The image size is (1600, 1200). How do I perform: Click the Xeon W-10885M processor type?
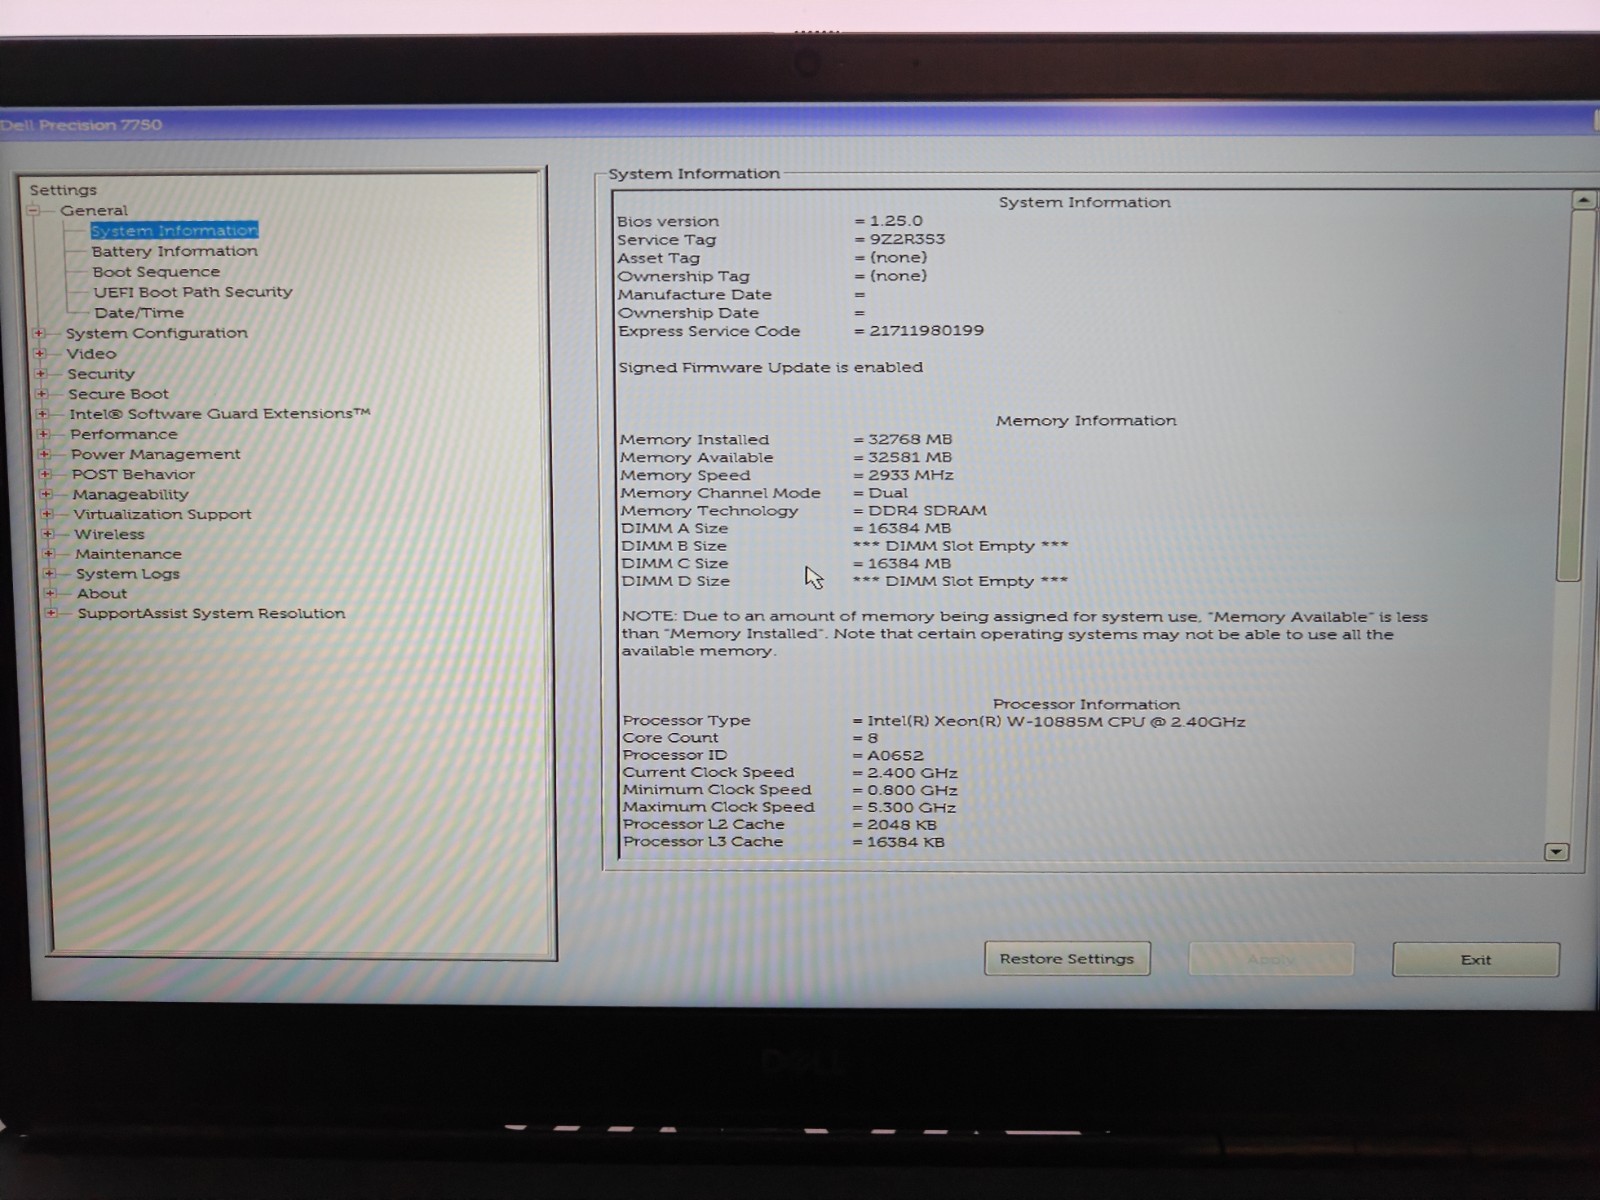click(x=1056, y=721)
